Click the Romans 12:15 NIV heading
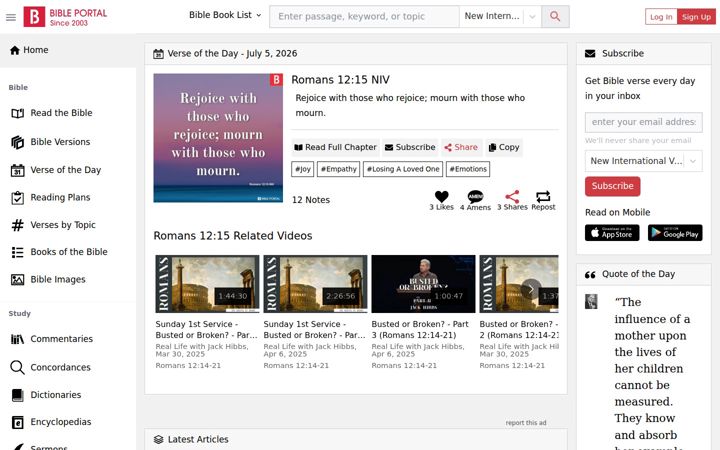The width and height of the screenshot is (720, 450). tap(340, 80)
